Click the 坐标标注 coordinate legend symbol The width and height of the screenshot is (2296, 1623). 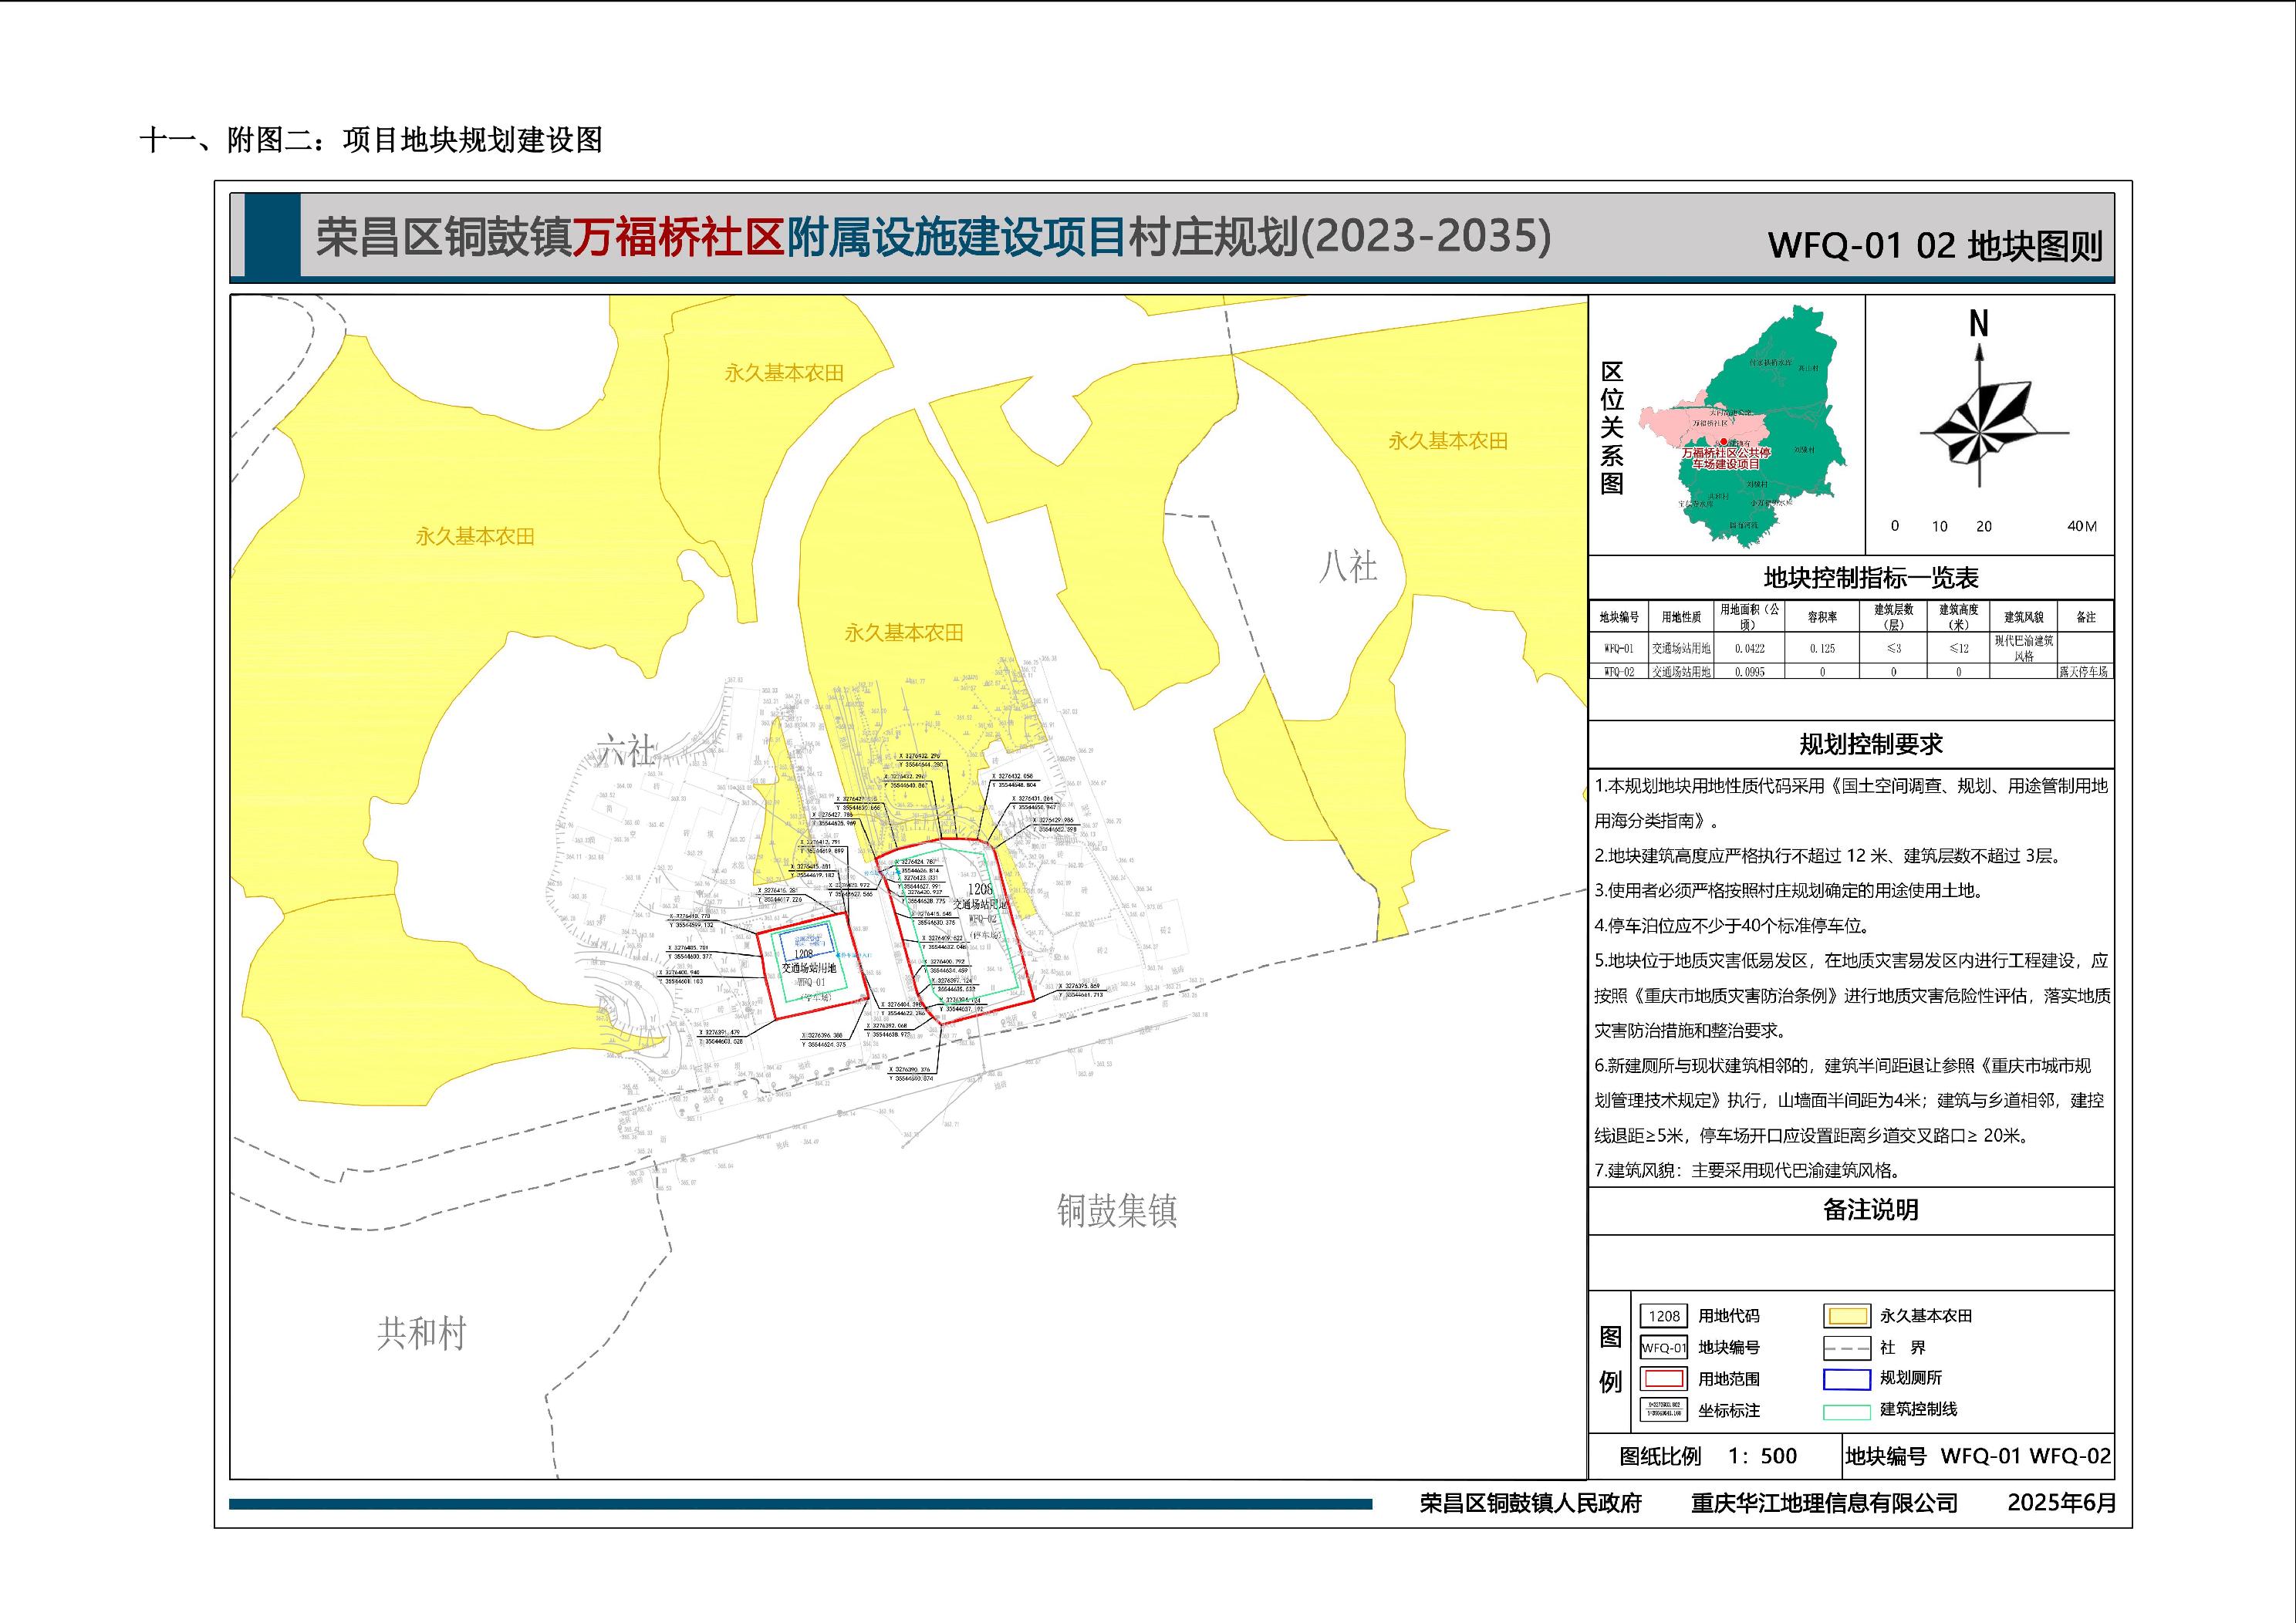click(1664, 1410)
